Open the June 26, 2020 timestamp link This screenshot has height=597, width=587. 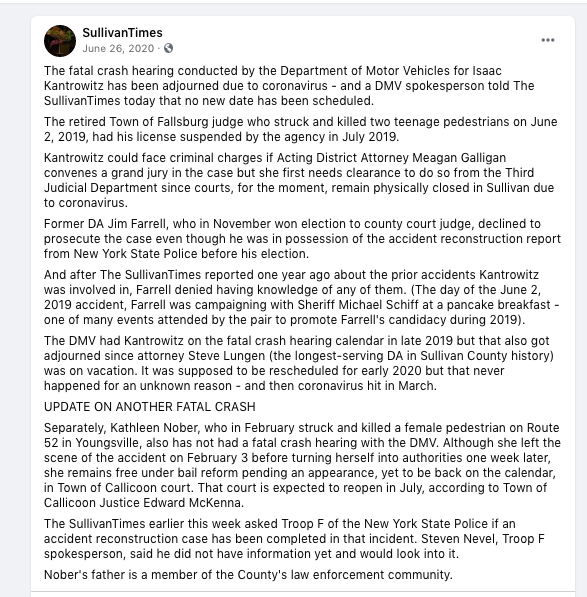point(118,49)
